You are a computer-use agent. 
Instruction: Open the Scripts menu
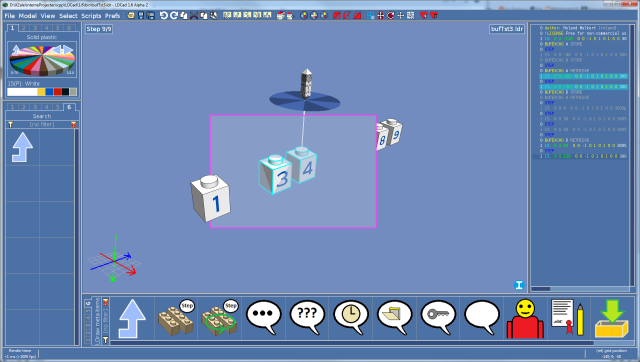[91, 16]
